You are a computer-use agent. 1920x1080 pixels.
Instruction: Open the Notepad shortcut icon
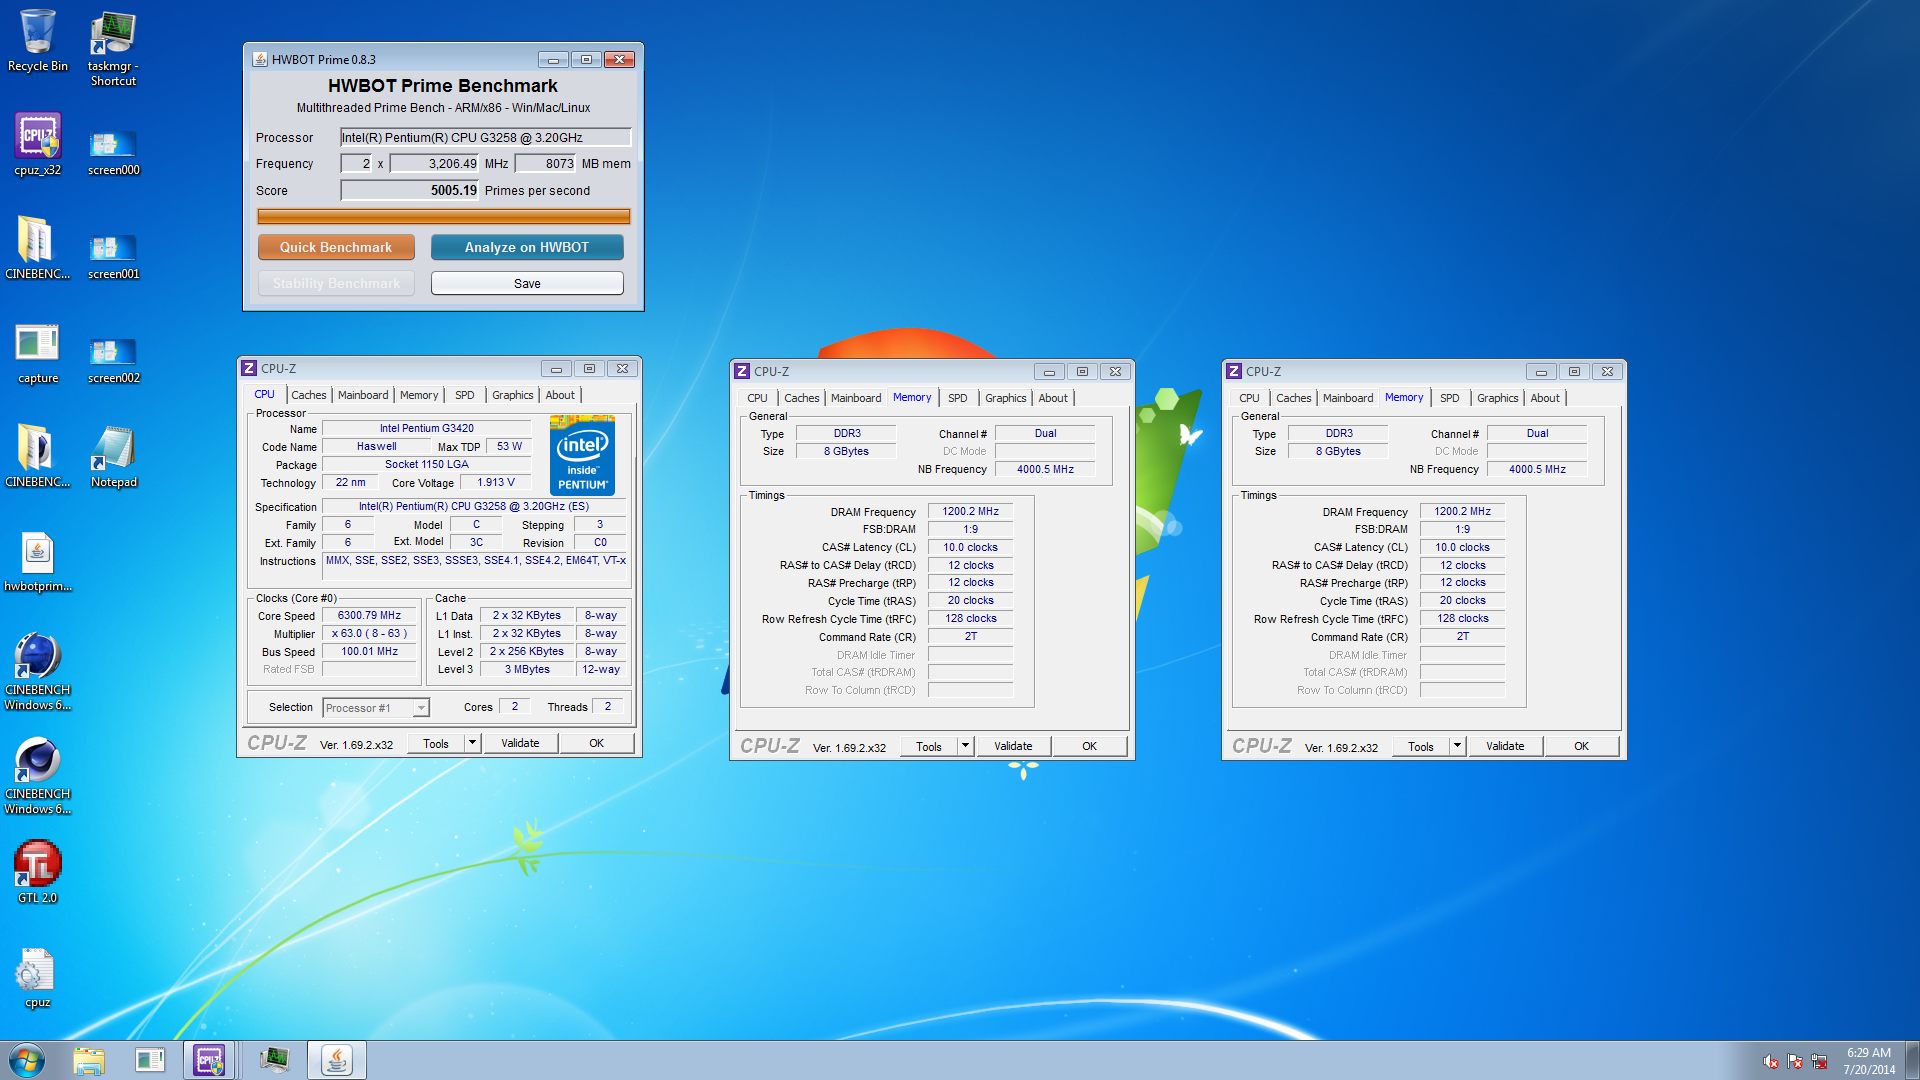[113, 457]
